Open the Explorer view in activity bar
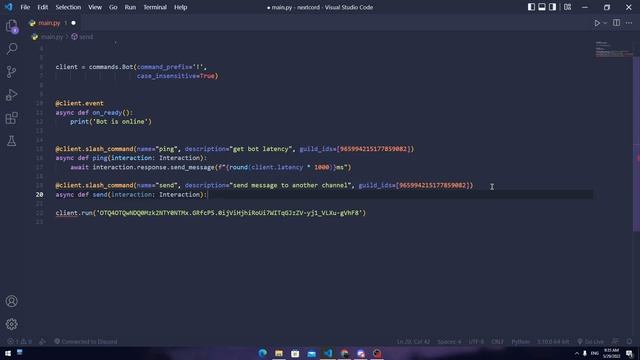 coord(12,26)
